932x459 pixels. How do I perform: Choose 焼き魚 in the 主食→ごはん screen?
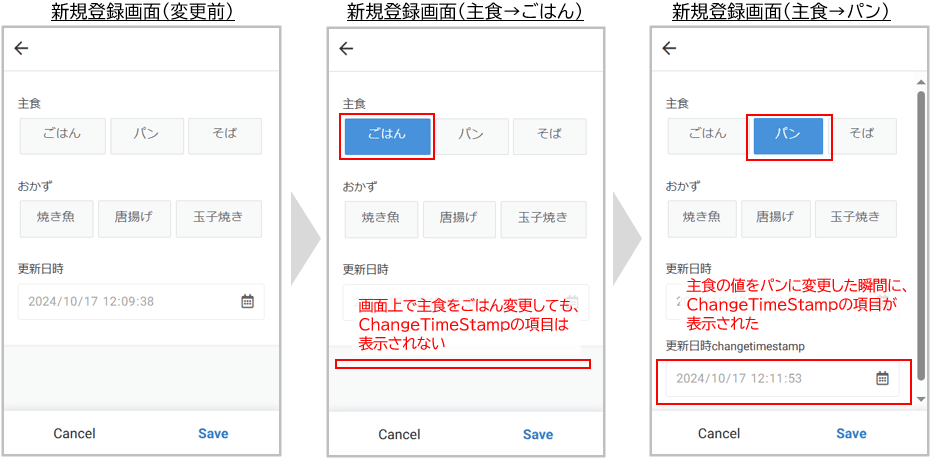click(x=382, y=219)
